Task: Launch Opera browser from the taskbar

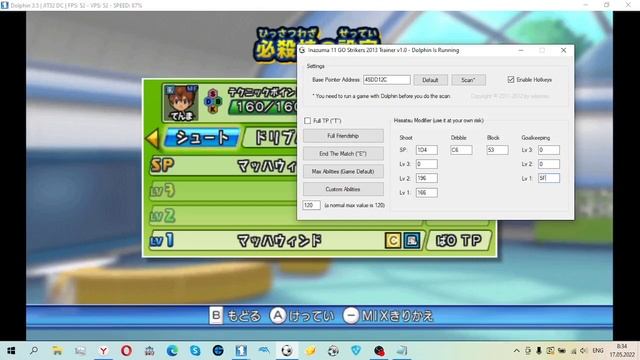Action: tap(126, 351)
